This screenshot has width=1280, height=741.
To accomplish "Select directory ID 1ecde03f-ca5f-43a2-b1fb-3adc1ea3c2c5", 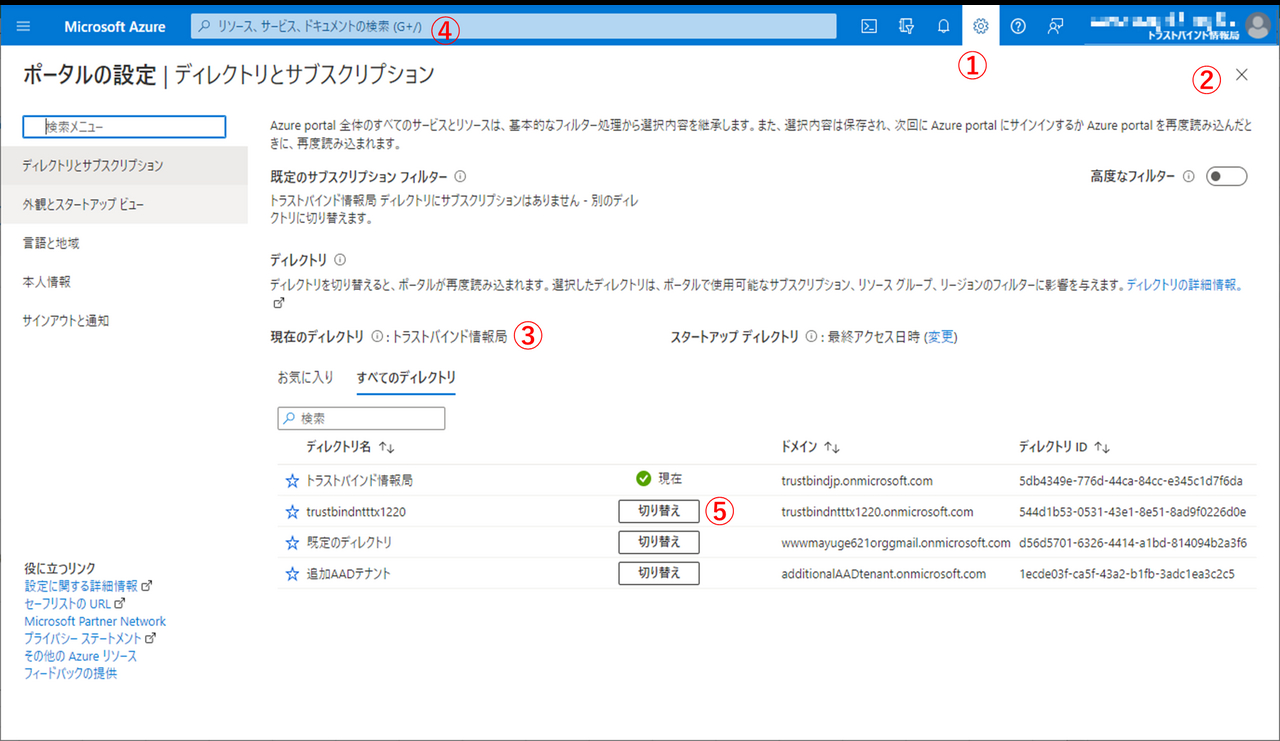I will coord(1126,574).
